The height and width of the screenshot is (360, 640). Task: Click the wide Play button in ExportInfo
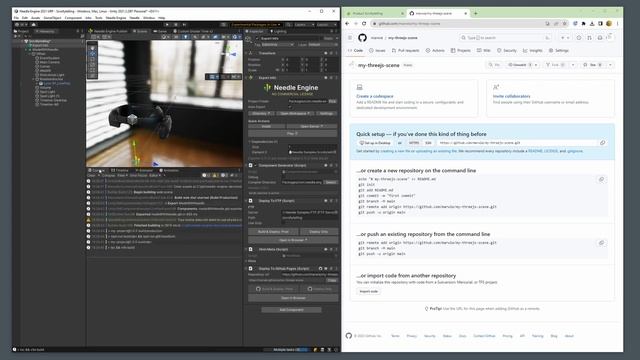293,133
